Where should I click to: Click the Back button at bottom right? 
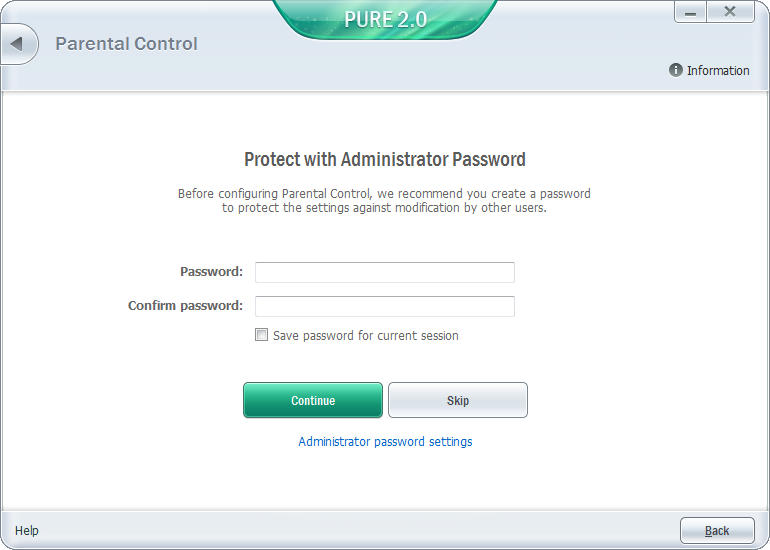click(x=717, y=530)
